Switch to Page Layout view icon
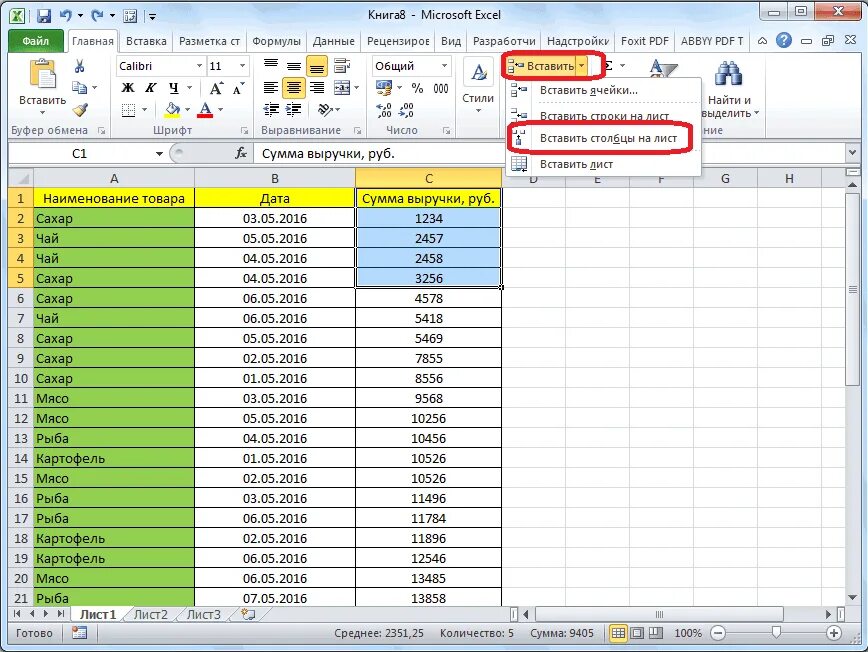Screen dimensions: 868x652 pos(637,633)
